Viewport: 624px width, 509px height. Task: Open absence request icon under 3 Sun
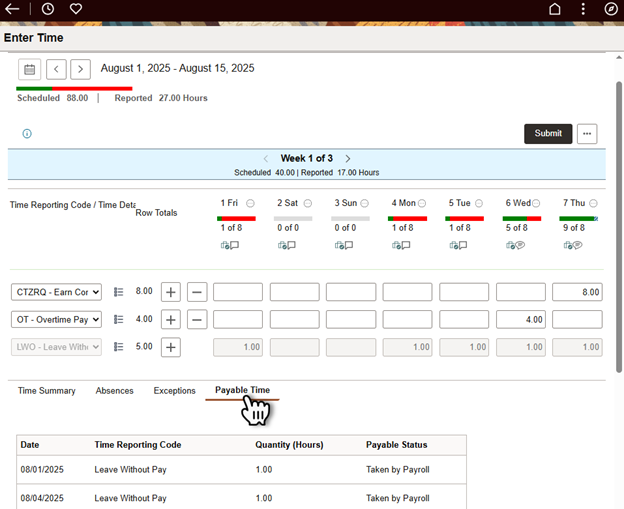339,245
